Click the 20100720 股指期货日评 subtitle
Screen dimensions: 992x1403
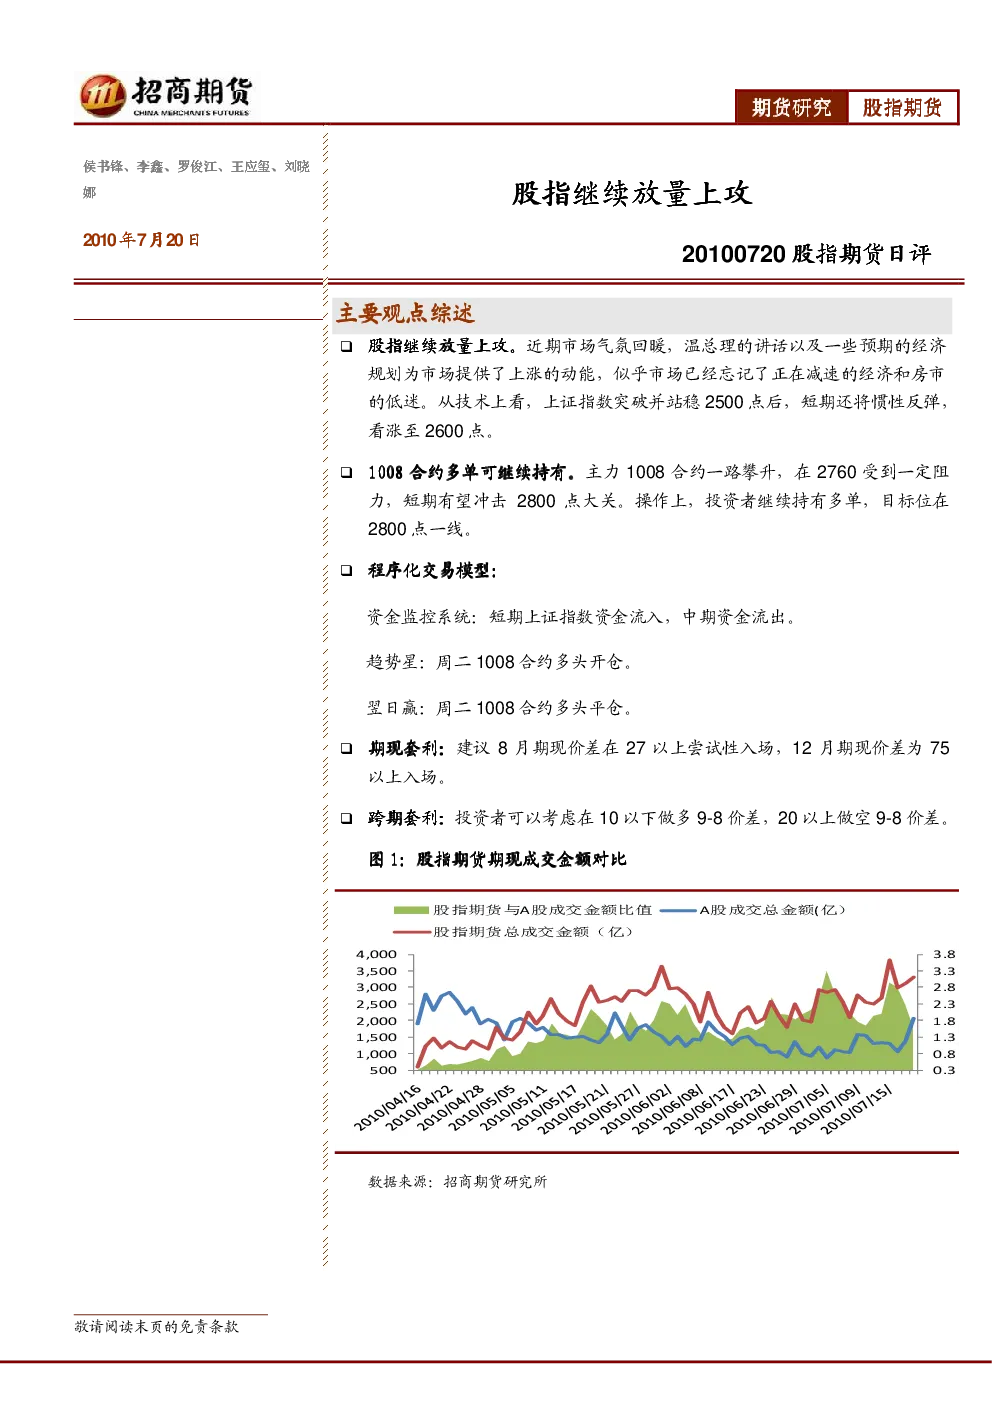(806, 254)
